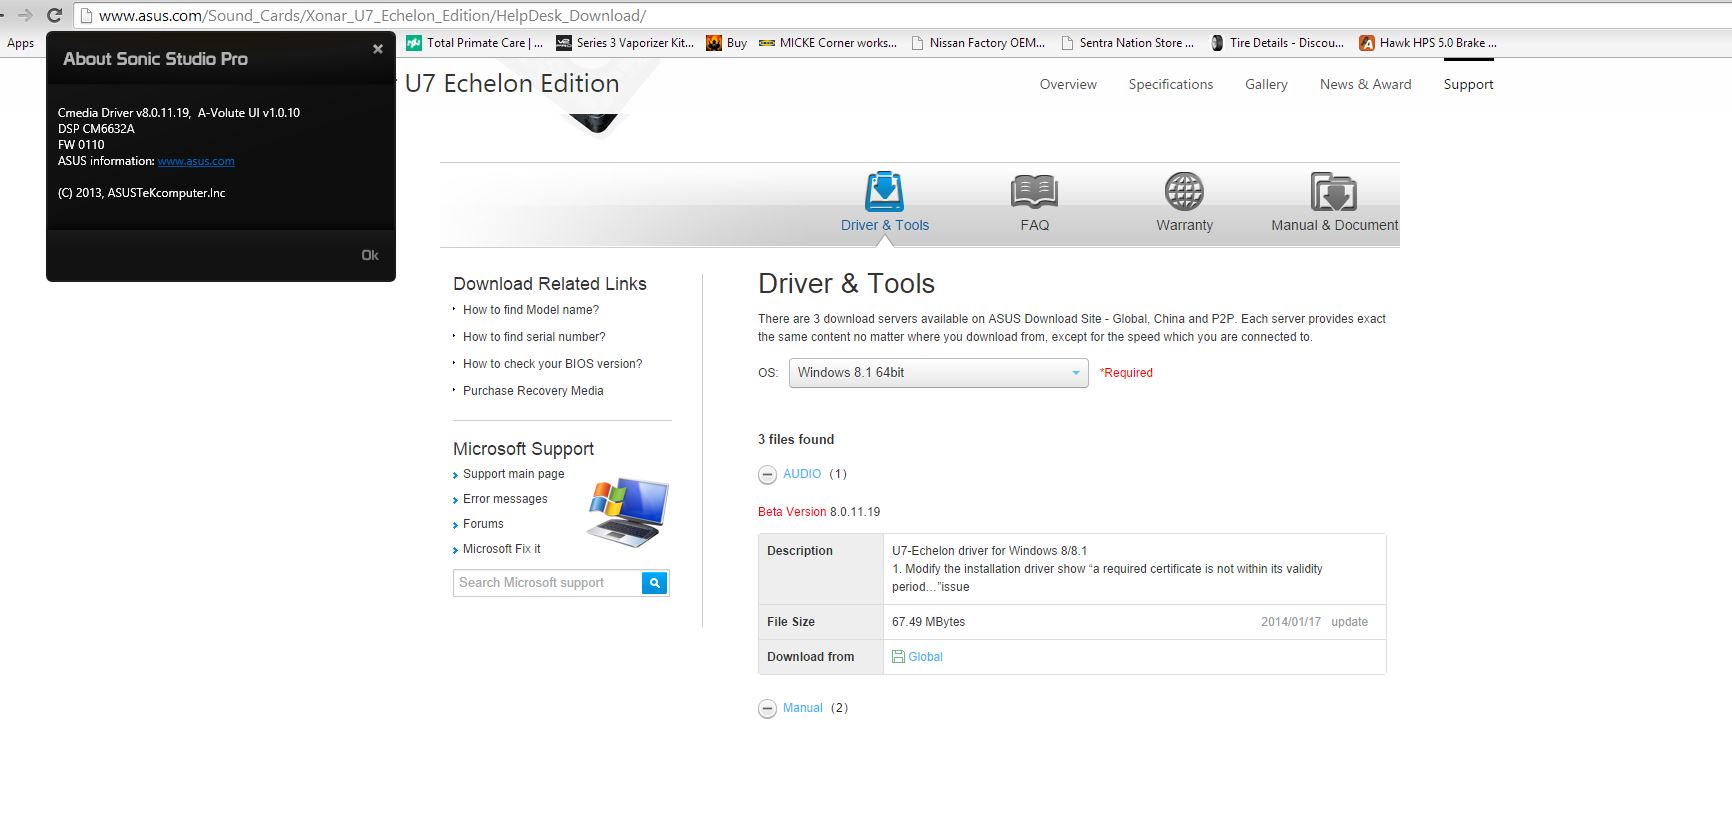The width and height of the screenshot is (1732, 836).
Task: Select the Driver & Tools tab label
Action: point(885,225)
